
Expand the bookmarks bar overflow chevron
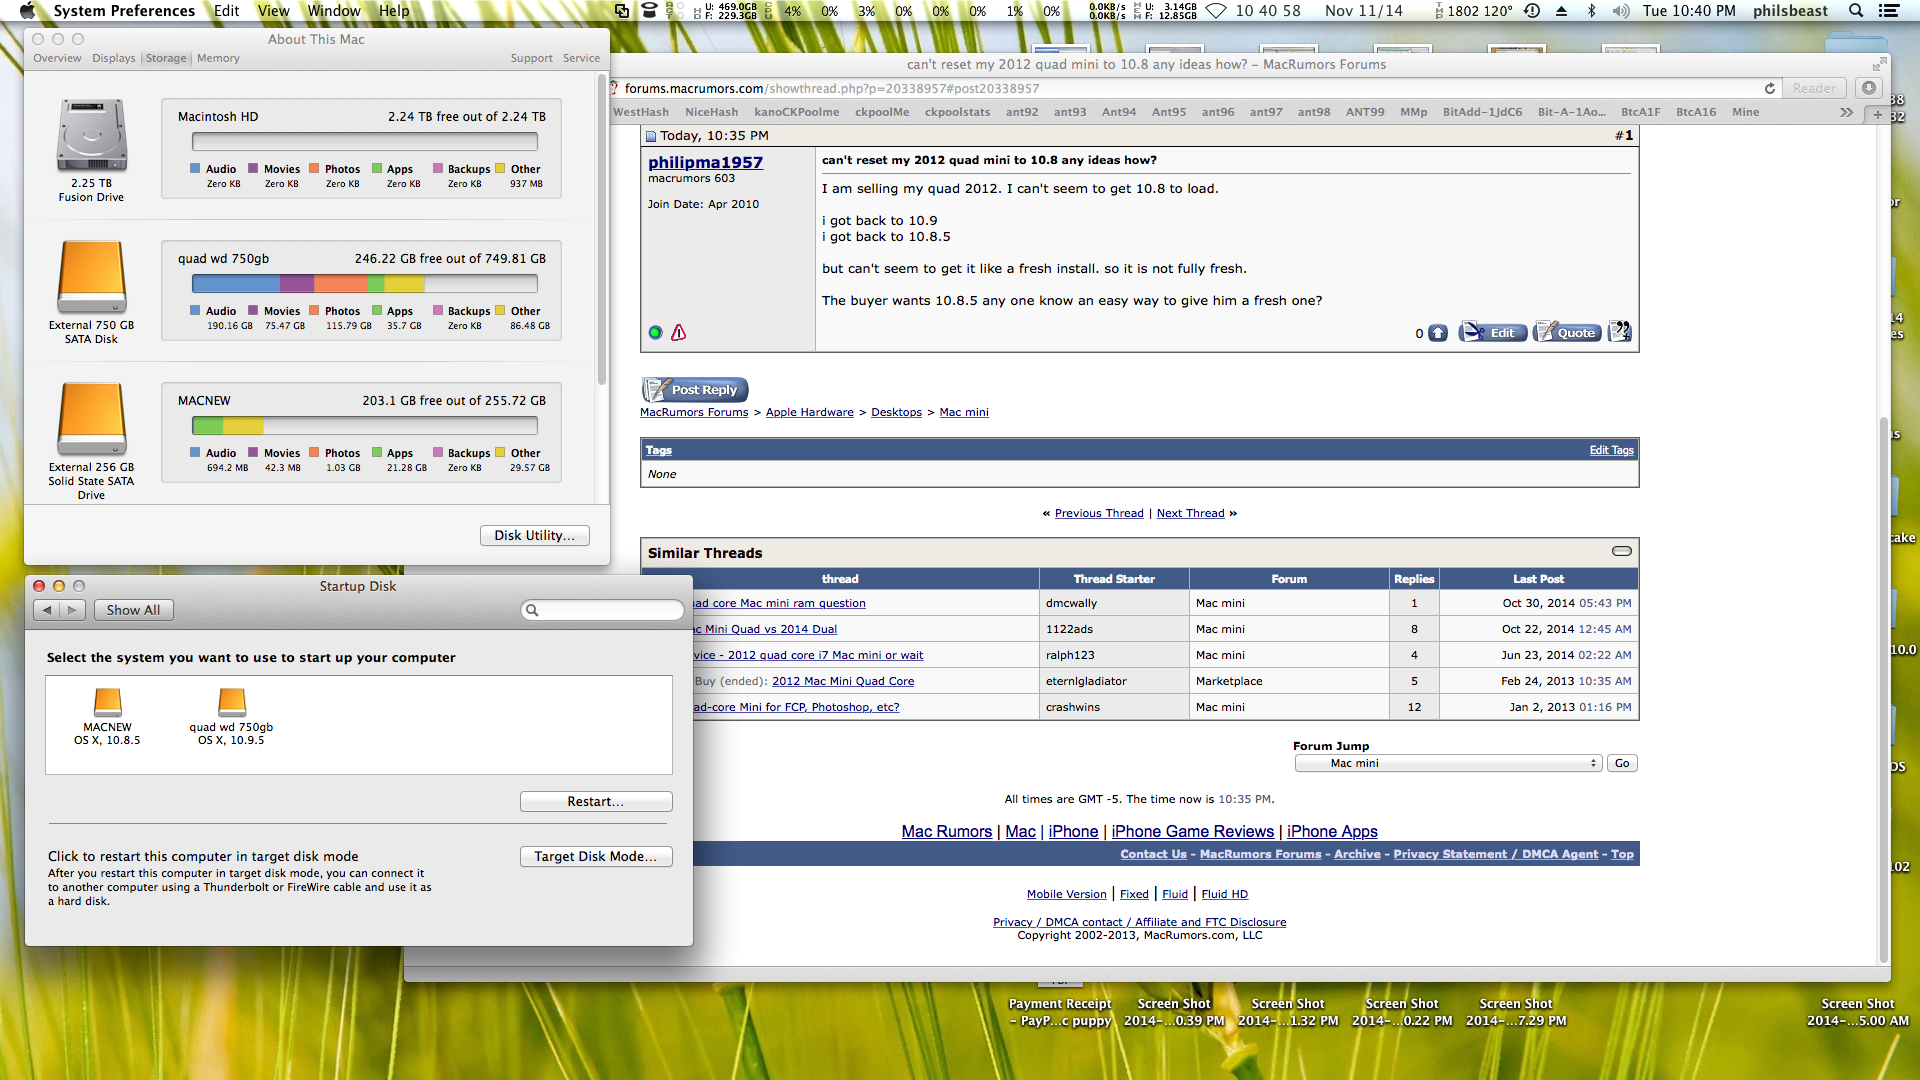(1846, 112)
